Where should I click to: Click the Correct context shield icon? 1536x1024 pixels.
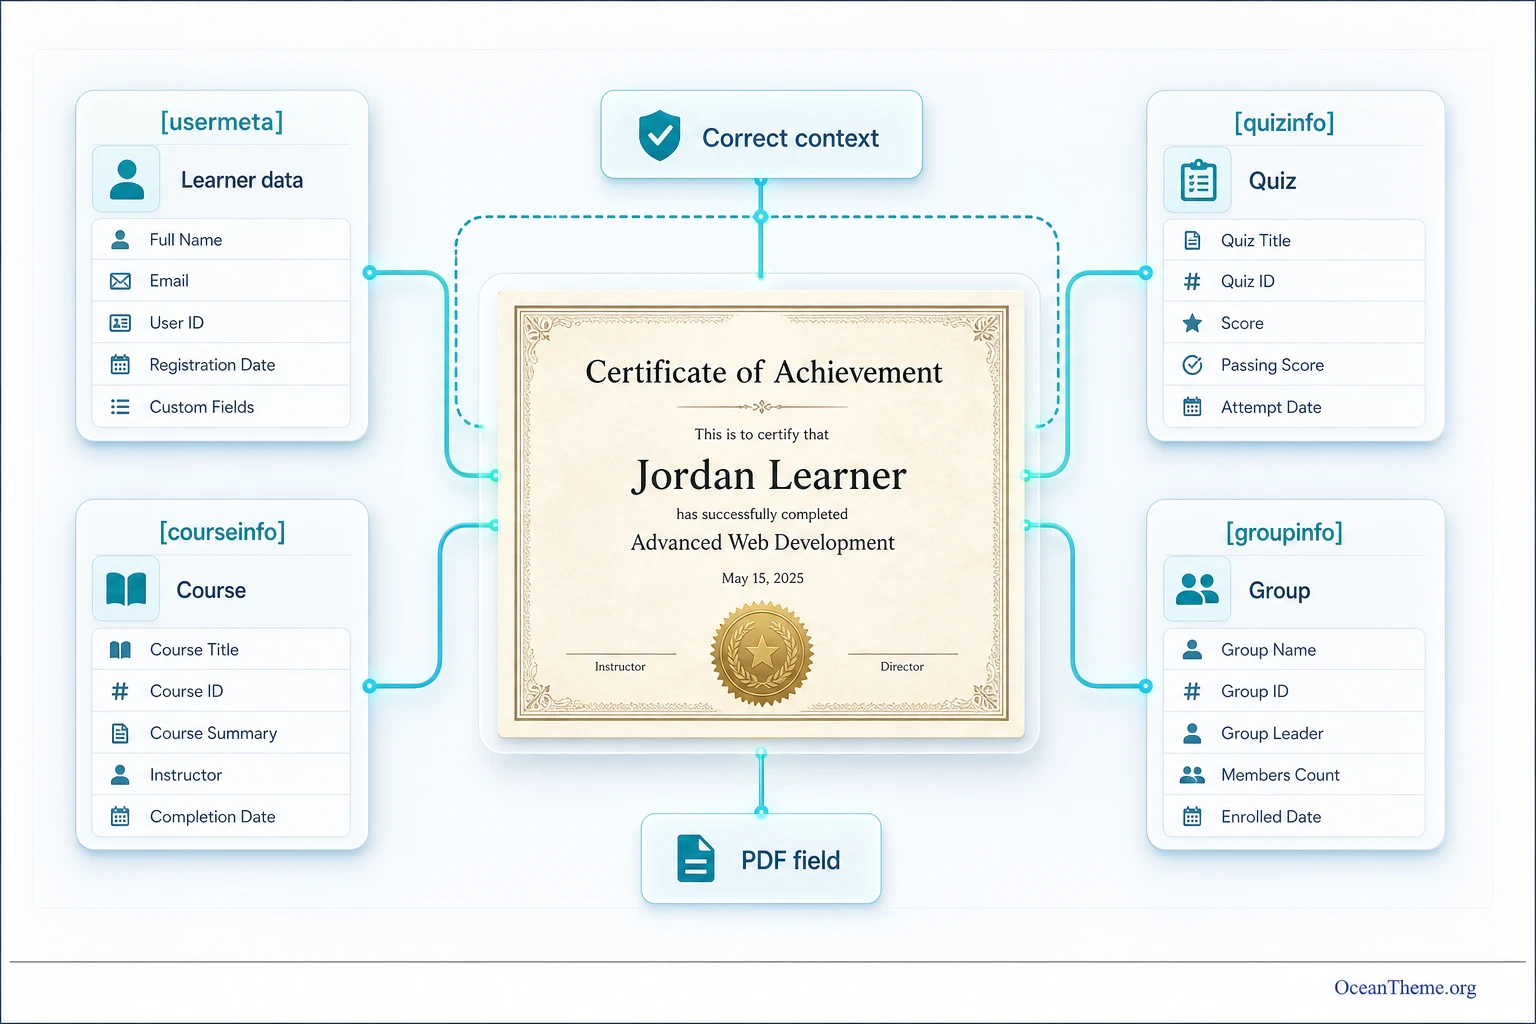click(659, 136)
